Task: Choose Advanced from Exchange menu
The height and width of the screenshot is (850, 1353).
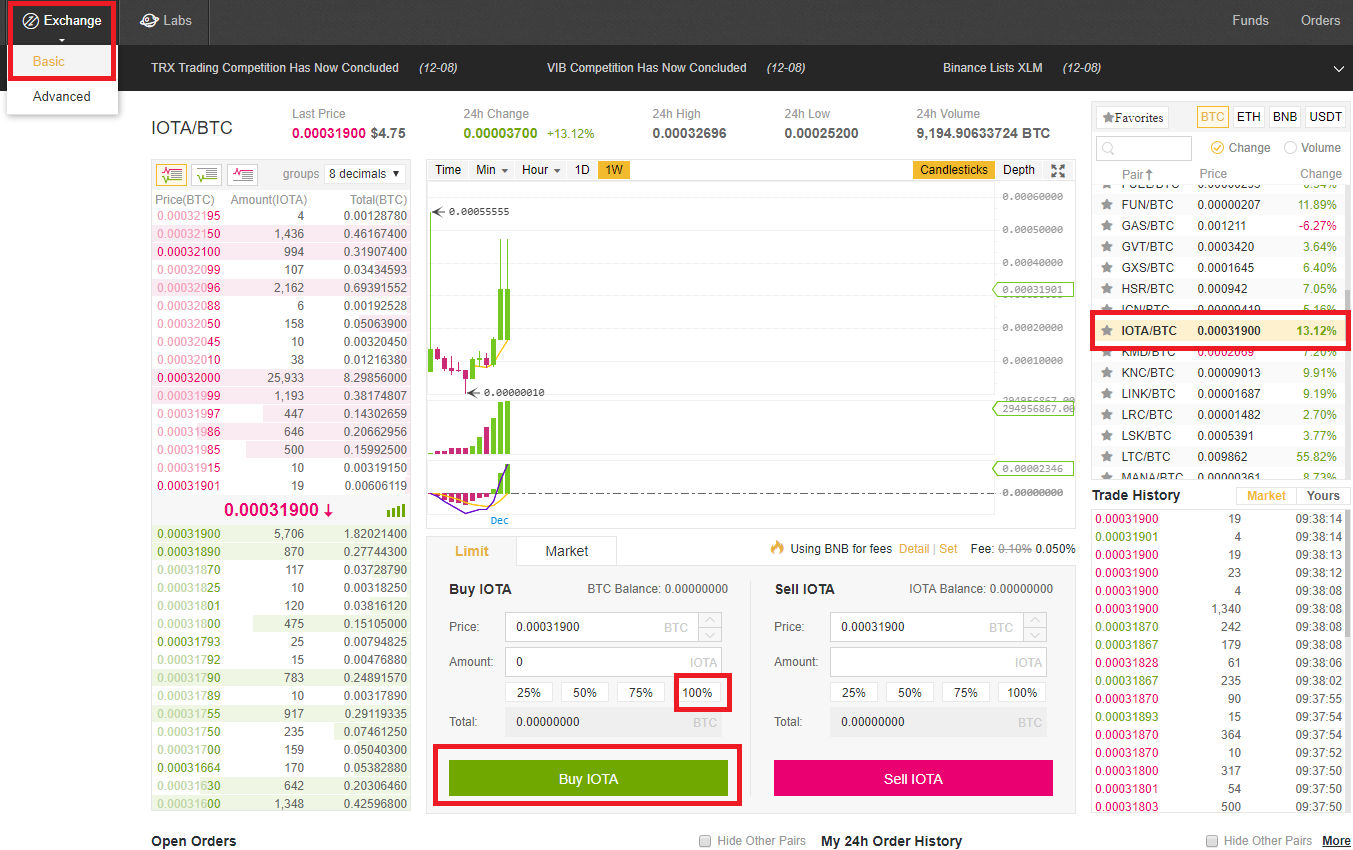Action: (62, 97)
